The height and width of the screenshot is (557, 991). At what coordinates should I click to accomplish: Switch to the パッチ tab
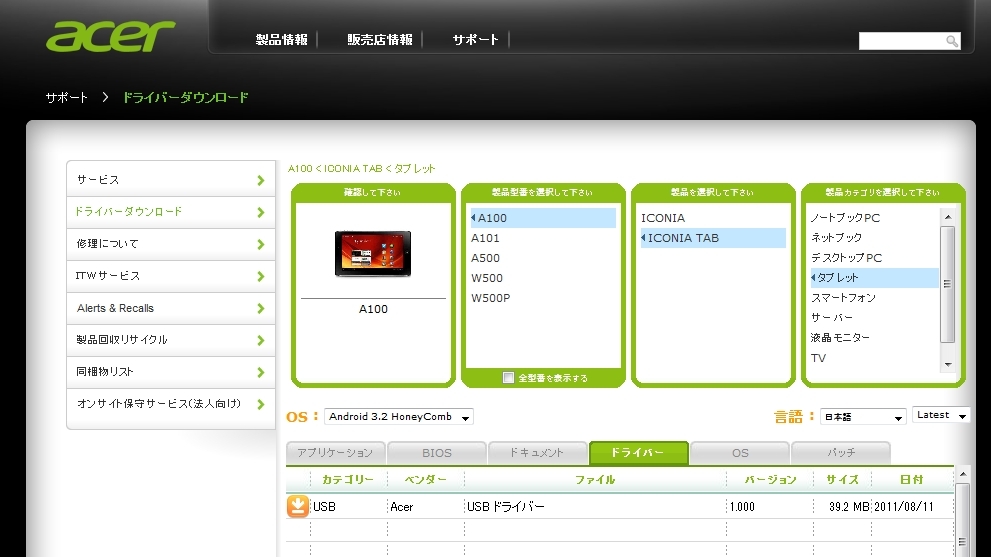(x=841, y=453)
